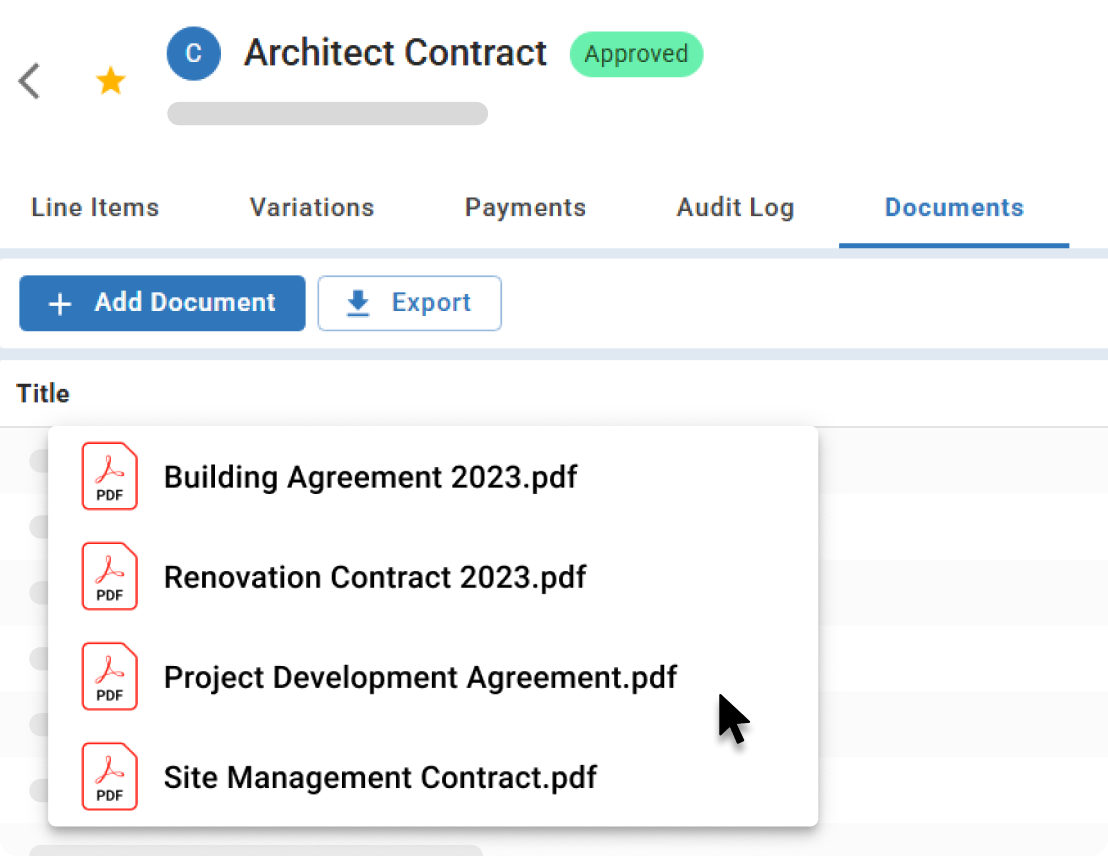
Task: Click the contract avatar with letter C
Action: point(193,53)
